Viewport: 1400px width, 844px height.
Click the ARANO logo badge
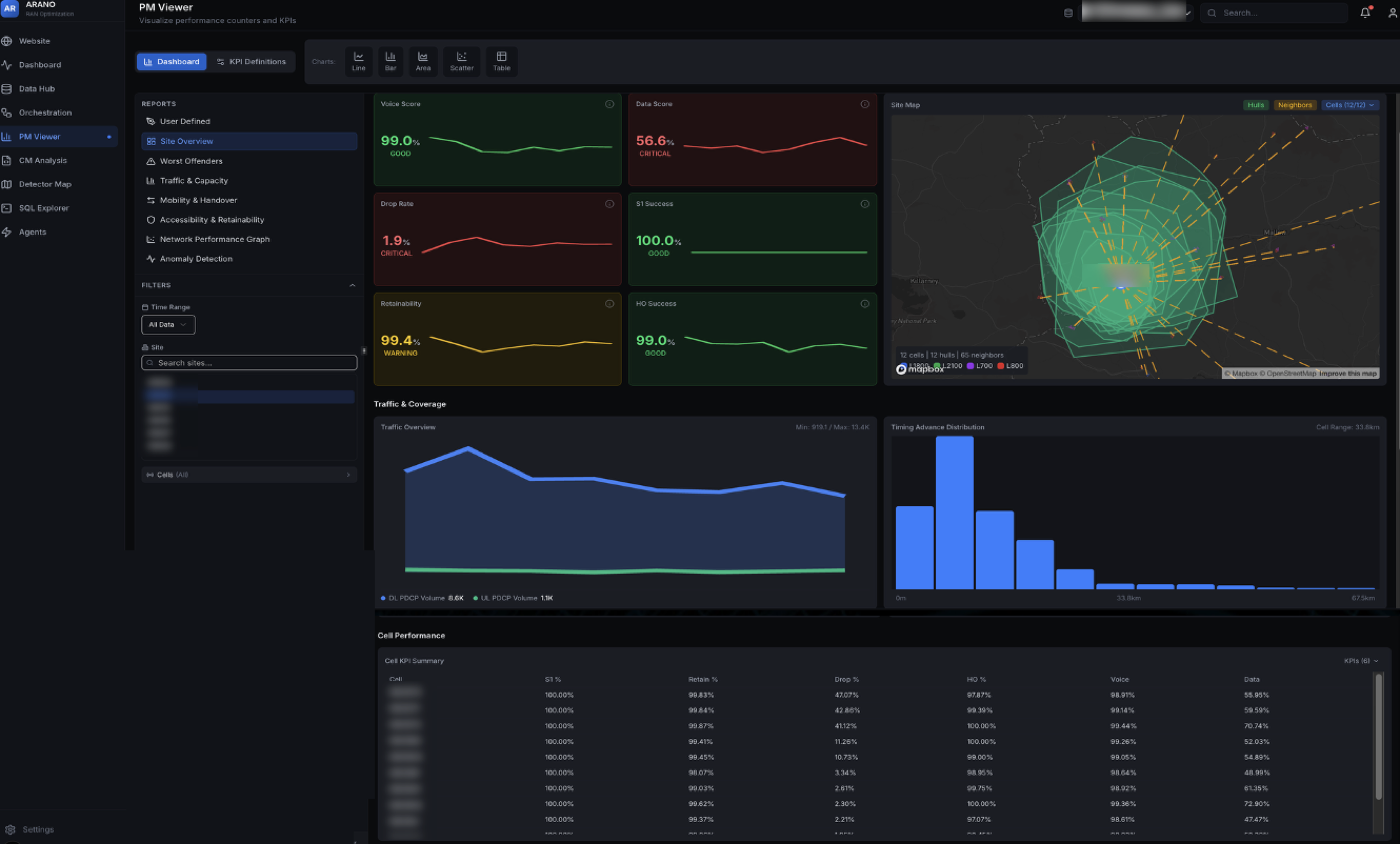tap(10, 8)
